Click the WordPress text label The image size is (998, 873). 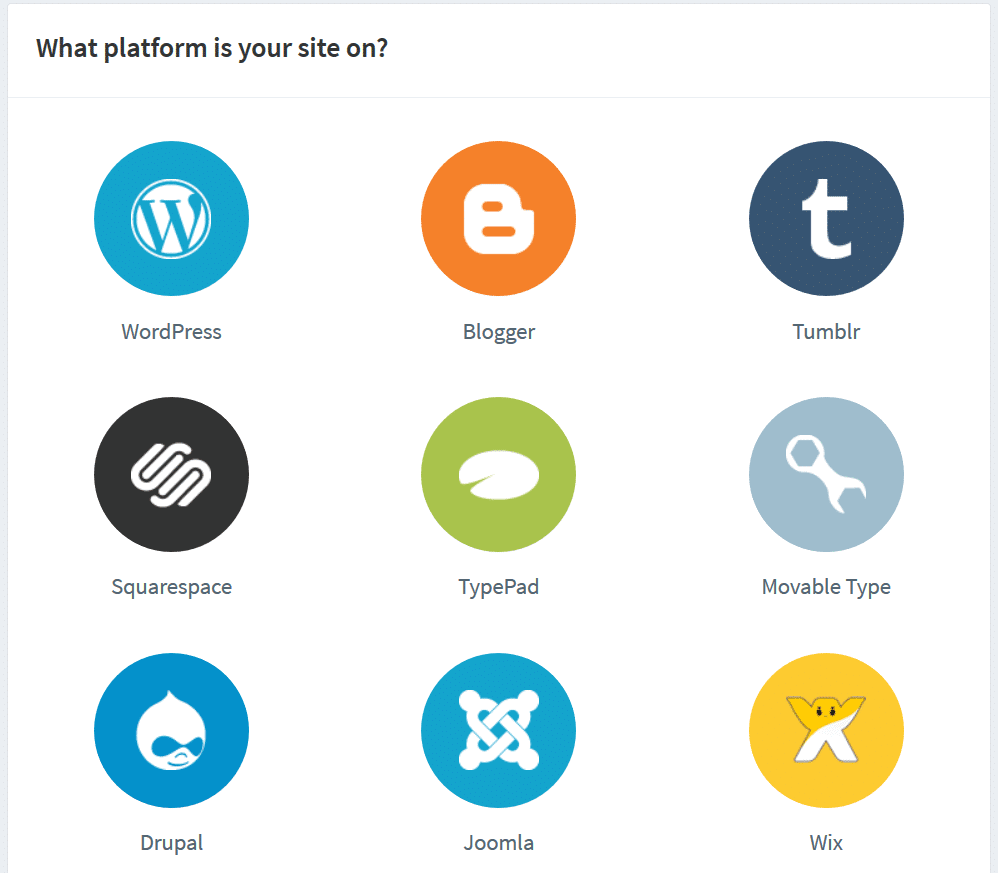point(171,332)
